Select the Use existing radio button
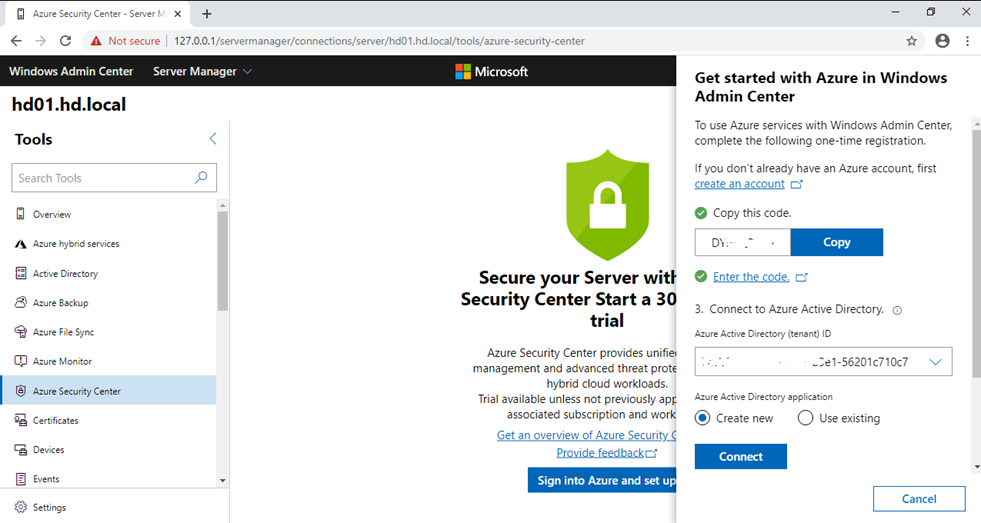 coord(806,418)
